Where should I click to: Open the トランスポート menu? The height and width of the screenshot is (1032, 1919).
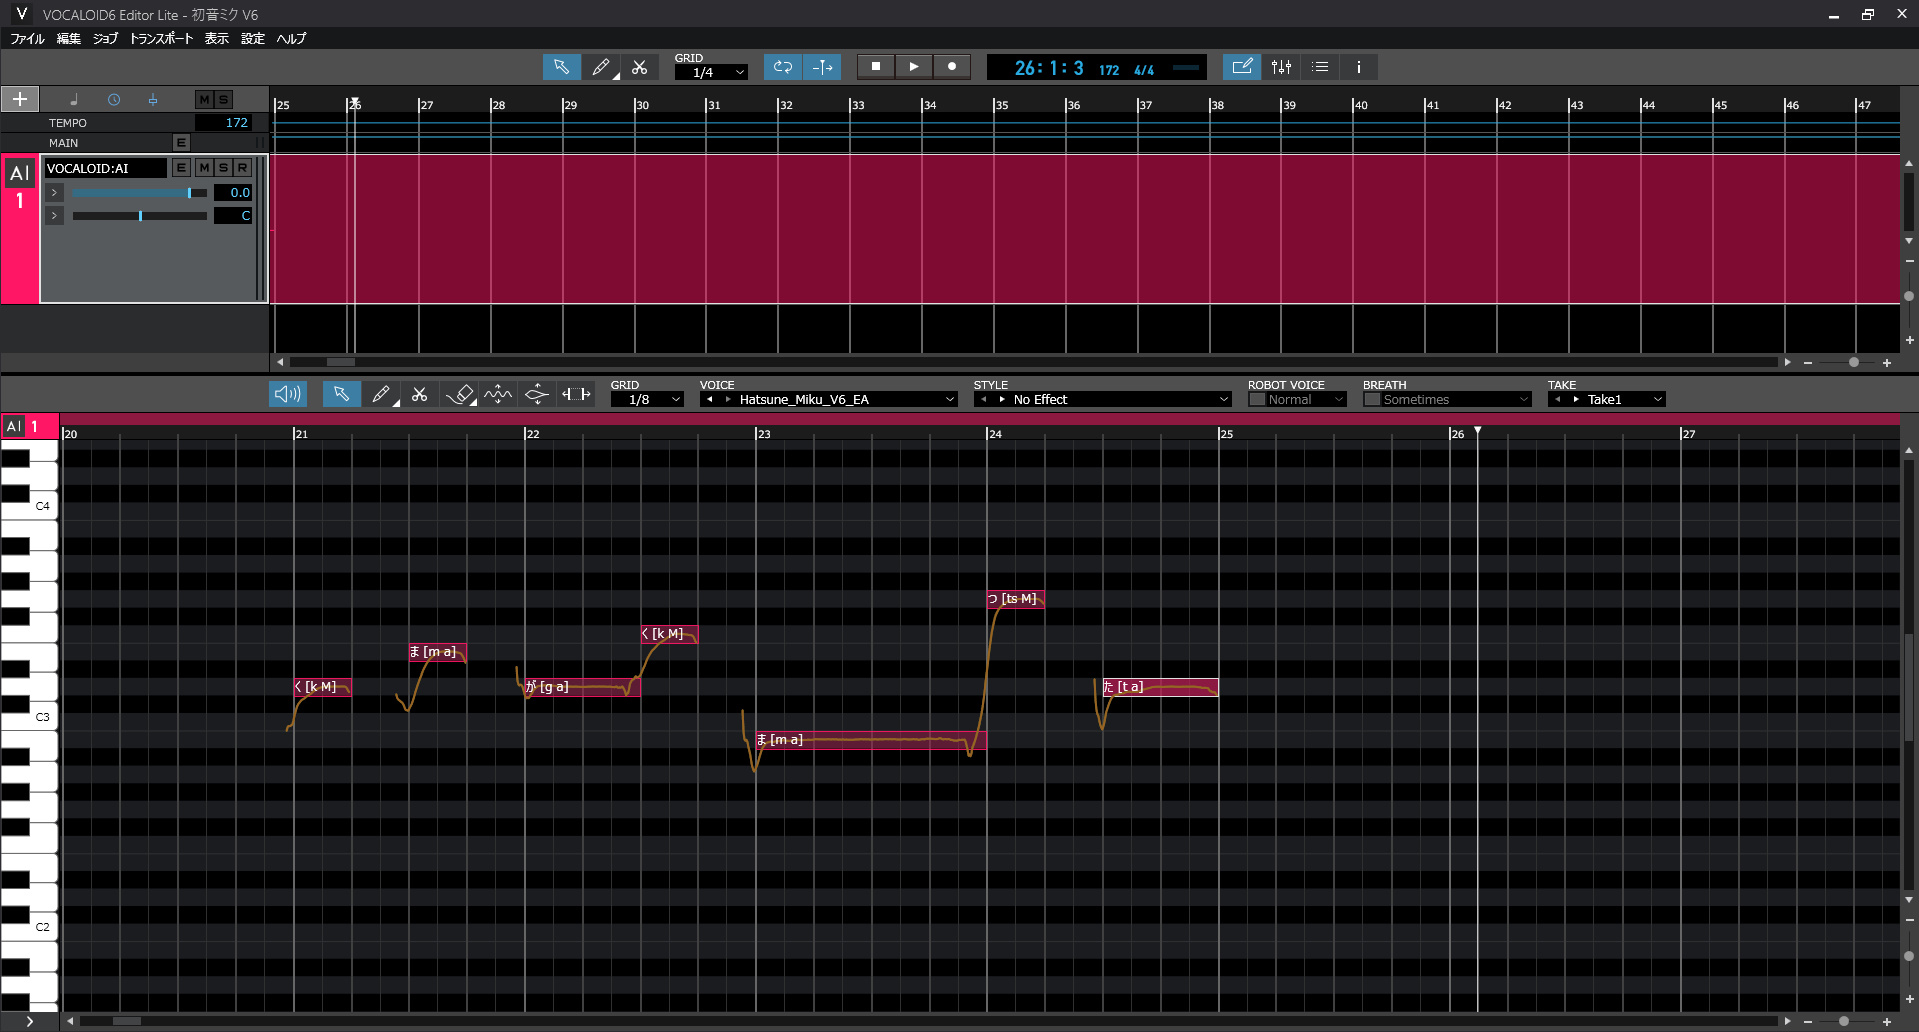[x=161, y=39]
